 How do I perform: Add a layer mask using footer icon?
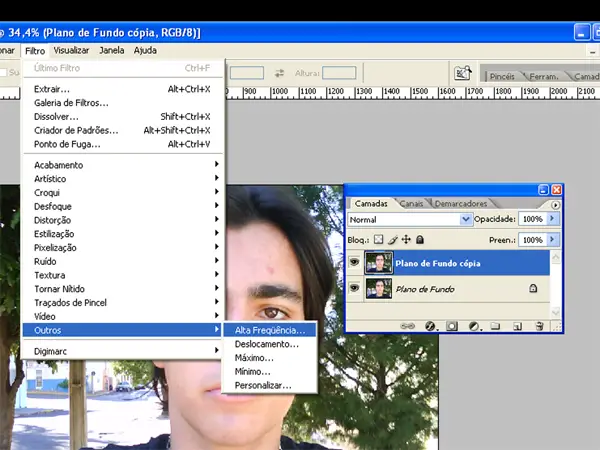click(451, 325)
